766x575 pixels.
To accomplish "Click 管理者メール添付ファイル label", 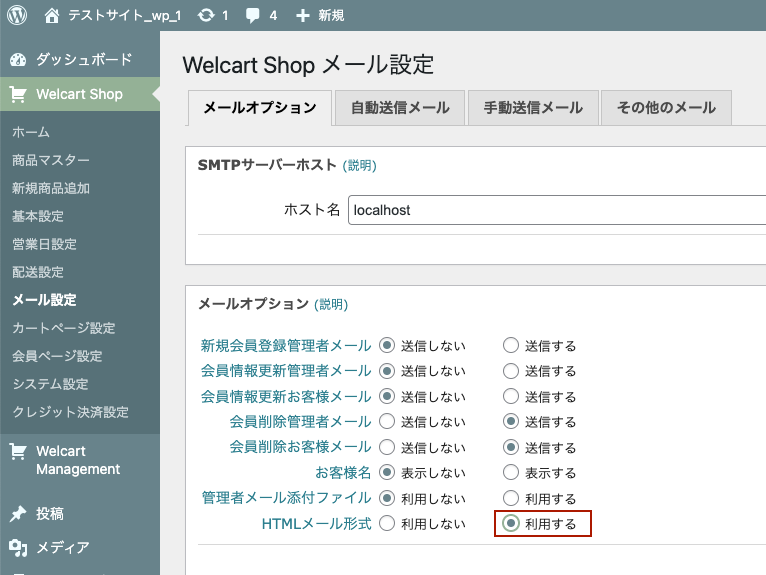I will coord(286,498).
